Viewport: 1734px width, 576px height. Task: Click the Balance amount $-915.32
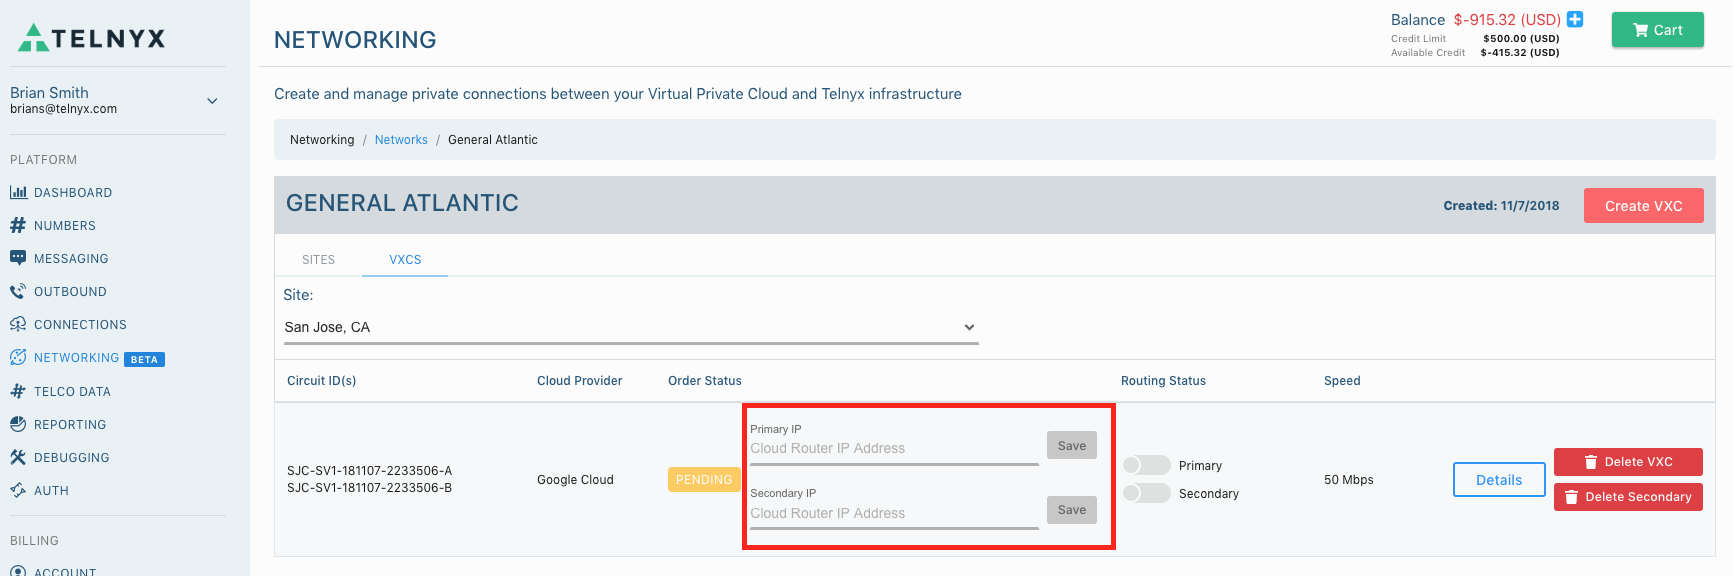click(1507, 20)
